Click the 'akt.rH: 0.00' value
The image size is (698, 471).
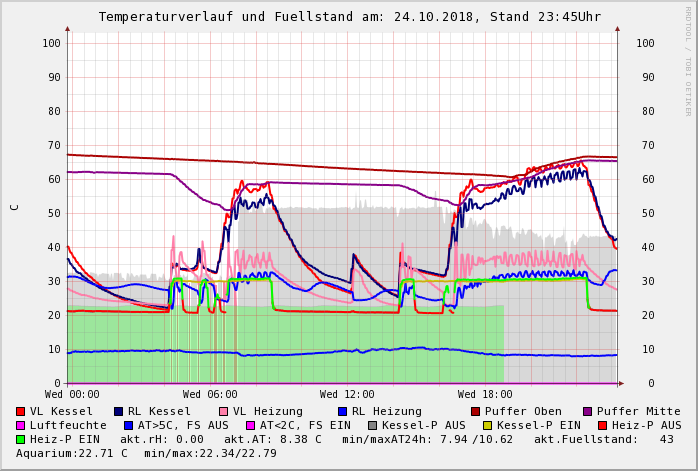[x=162, y=439]
